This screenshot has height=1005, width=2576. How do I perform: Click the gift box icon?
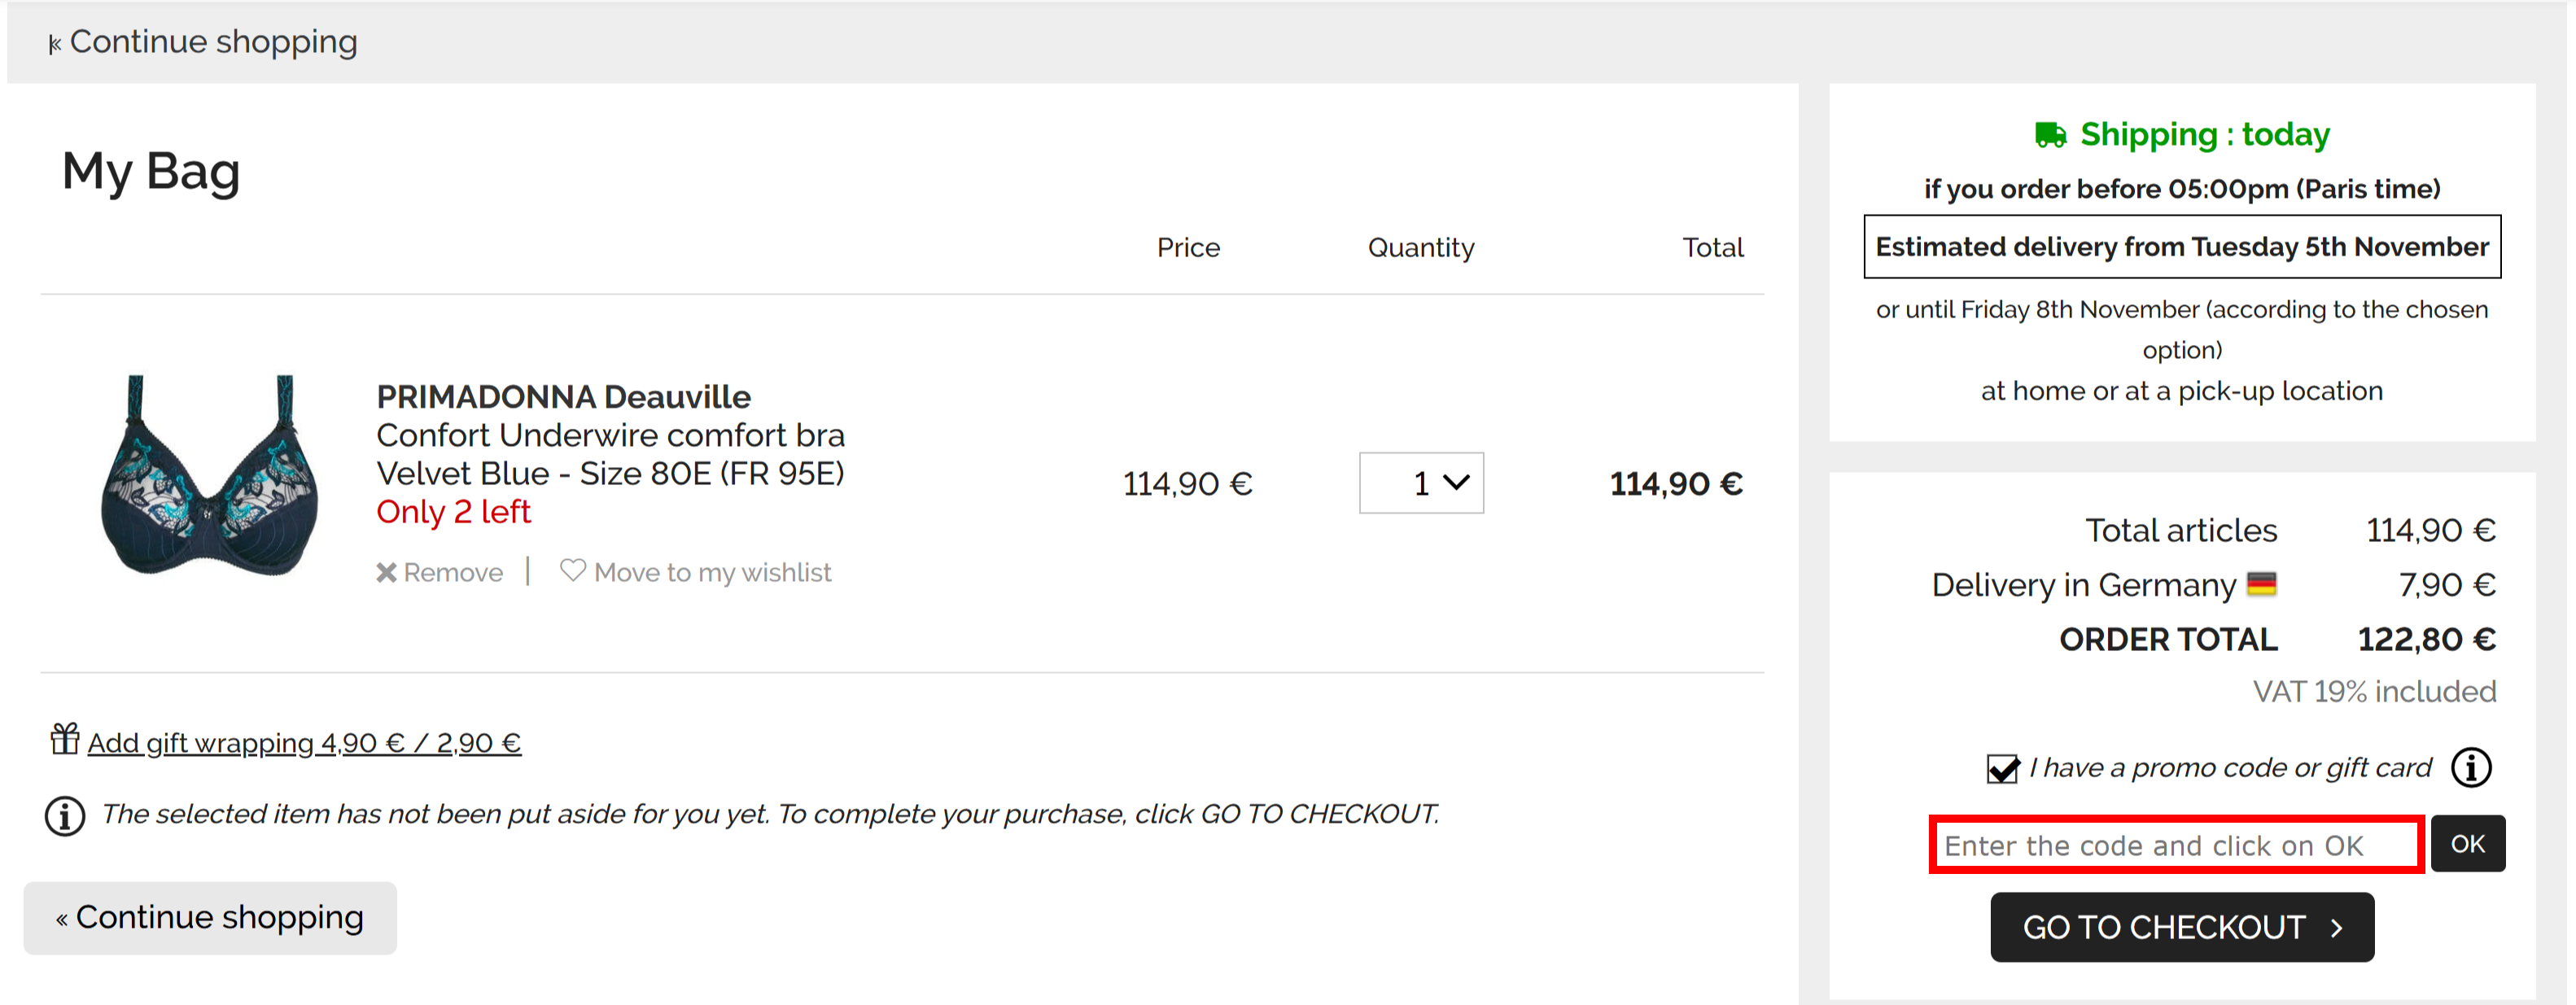[65, 739]
